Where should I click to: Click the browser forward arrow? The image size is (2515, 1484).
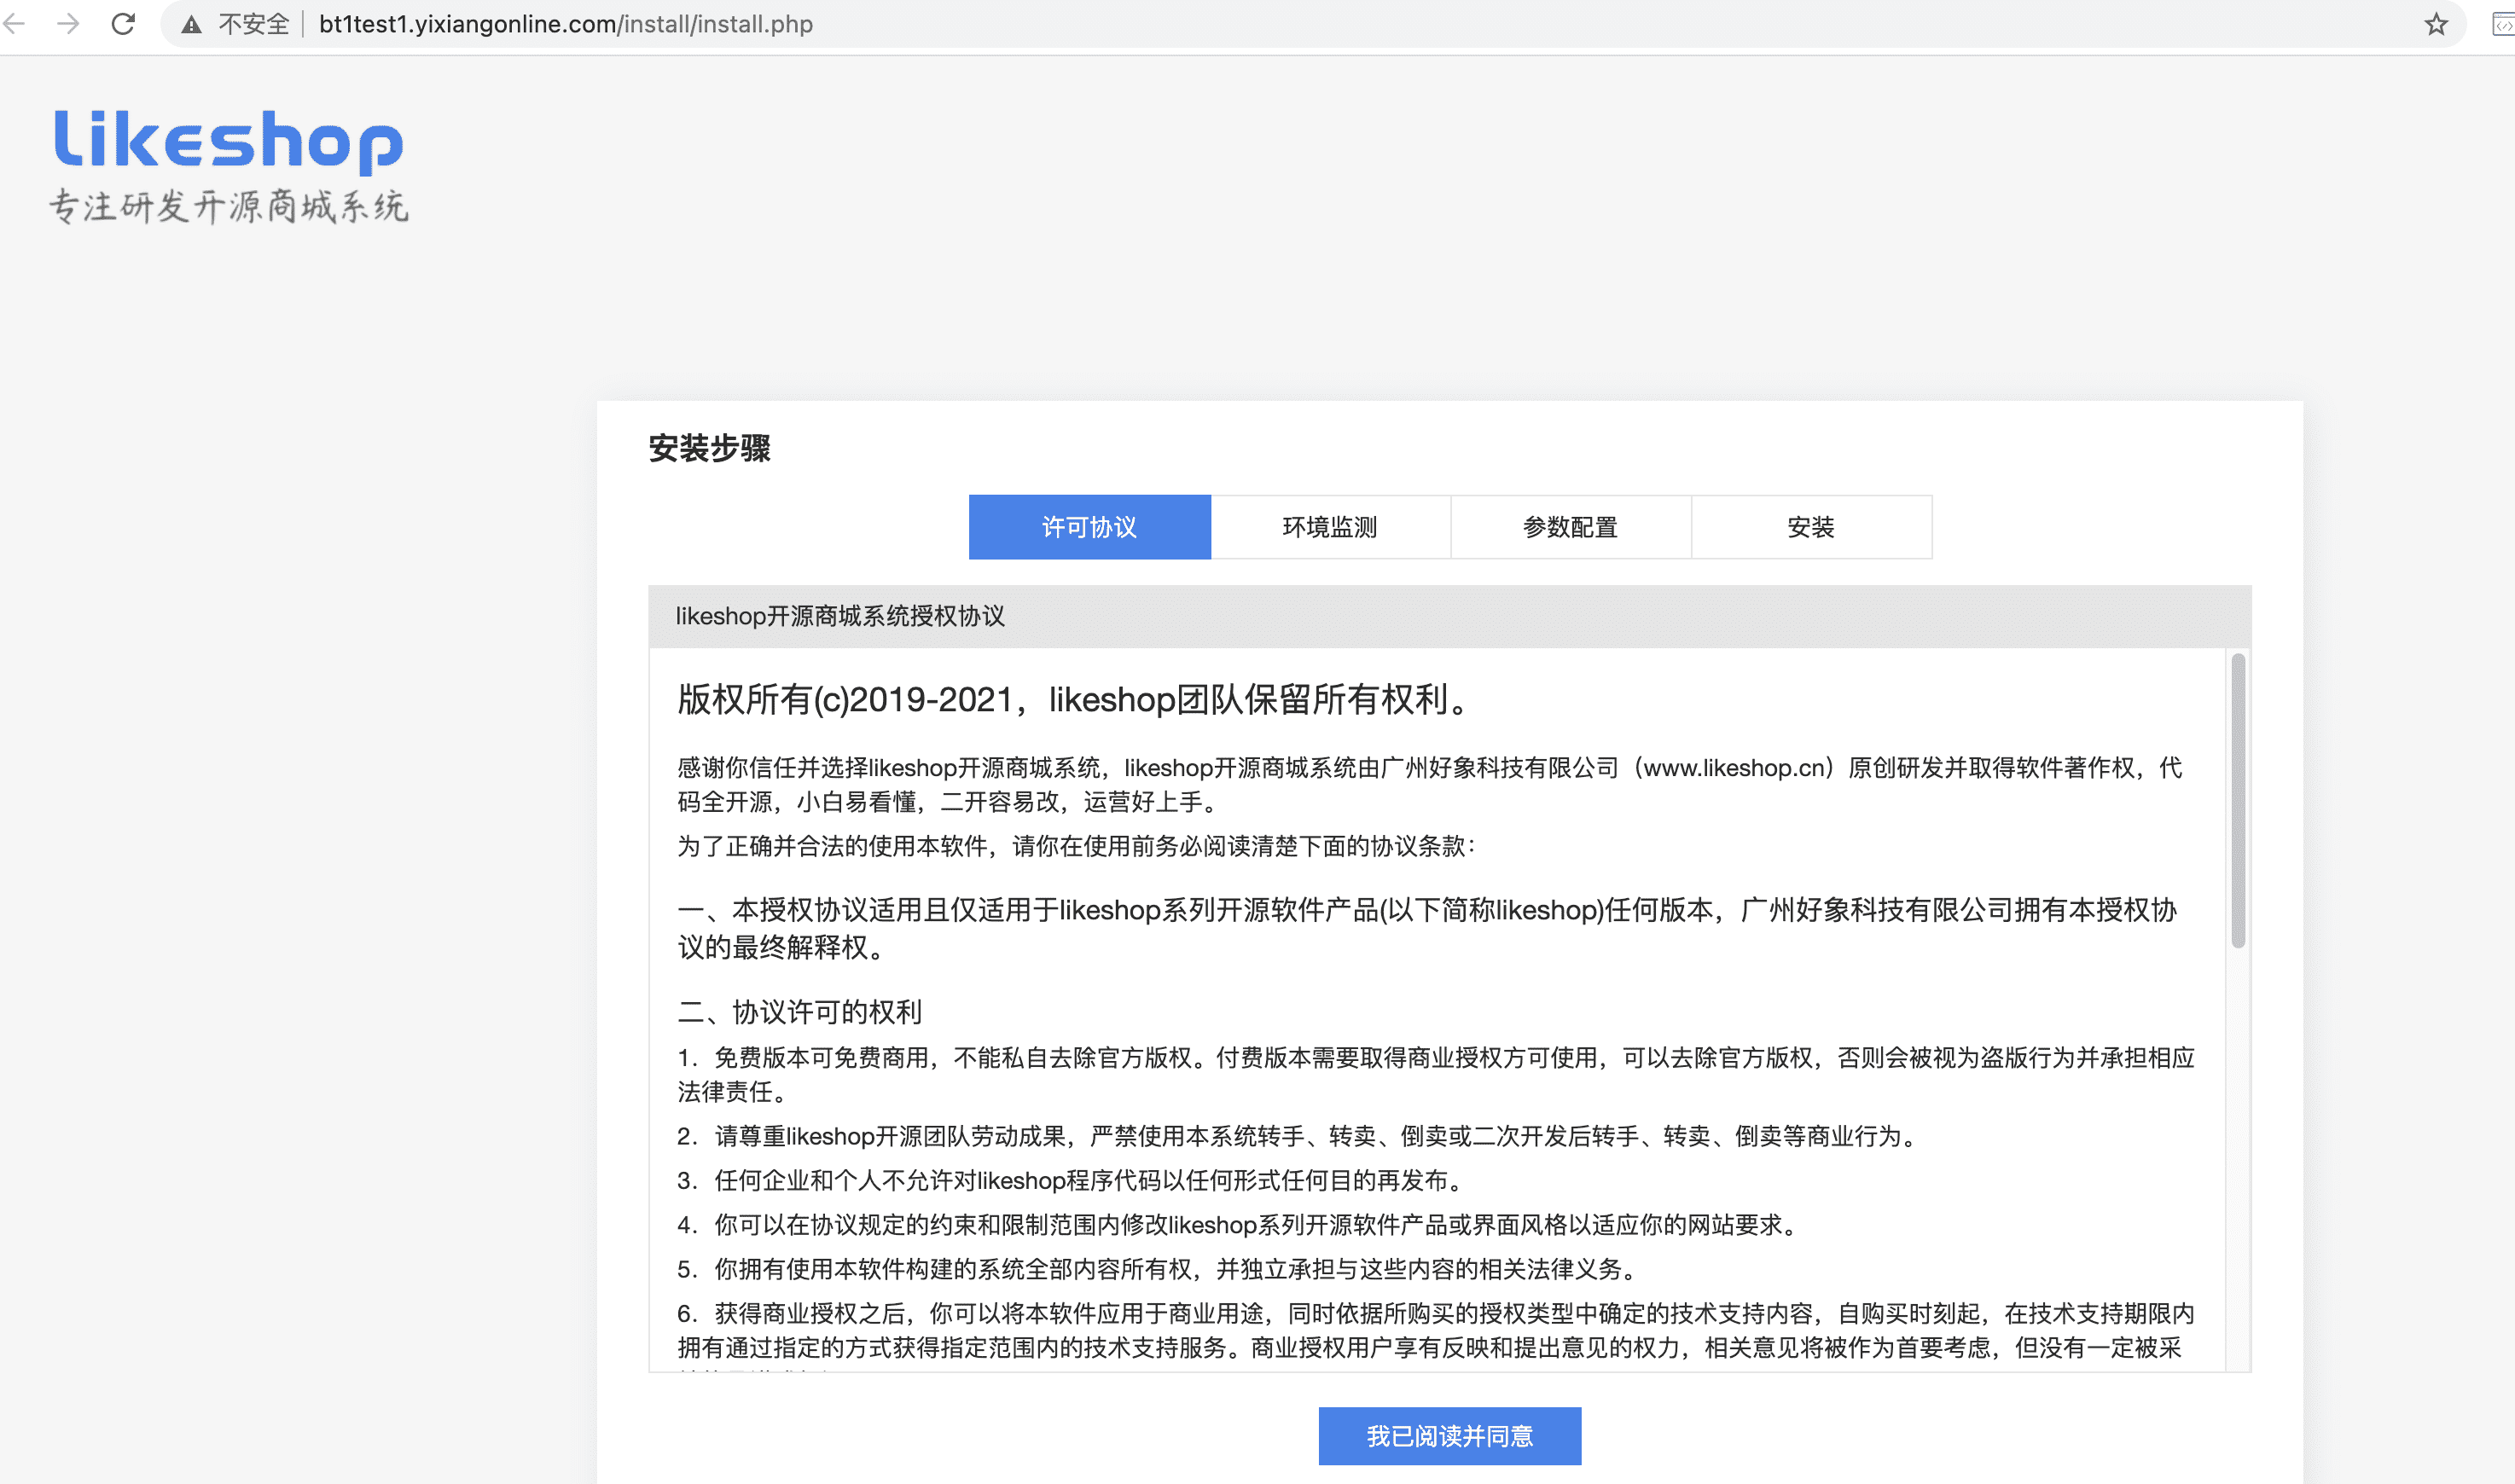(68, 24)
